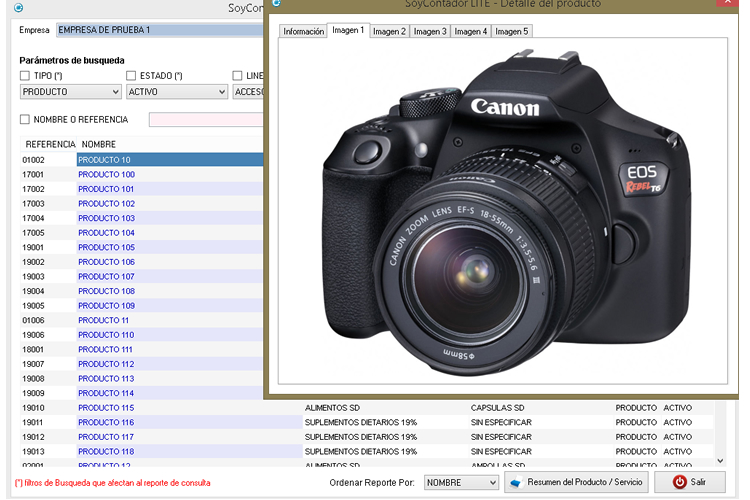750x500 pixels.
Task: Click SIN ESPECIFICAR in the PRODUCTO 117 row
Action: click(501, 437)
